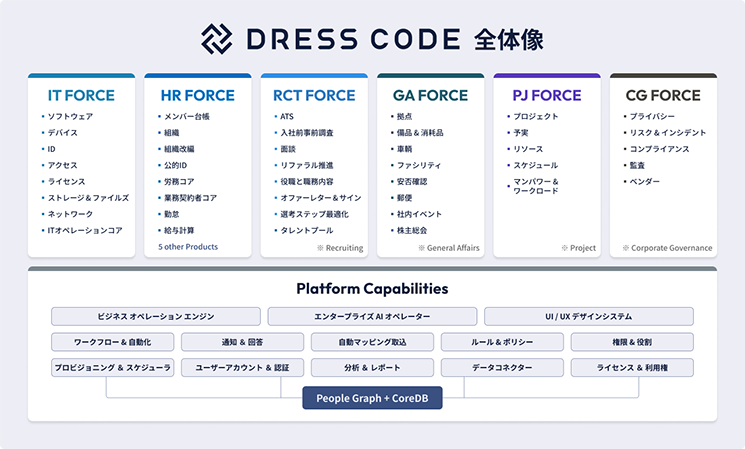Click ライセンス under IT FORCE
The height and width of the screenshot is (449, 745).
pyautogui.click(x=67, y=182)
